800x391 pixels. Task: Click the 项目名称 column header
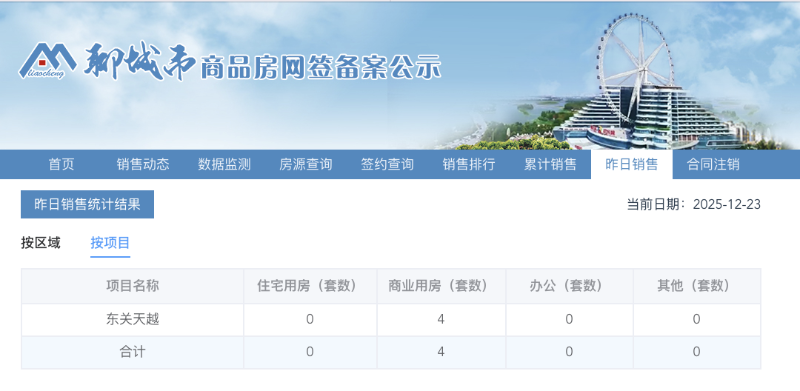coord(133,286)
